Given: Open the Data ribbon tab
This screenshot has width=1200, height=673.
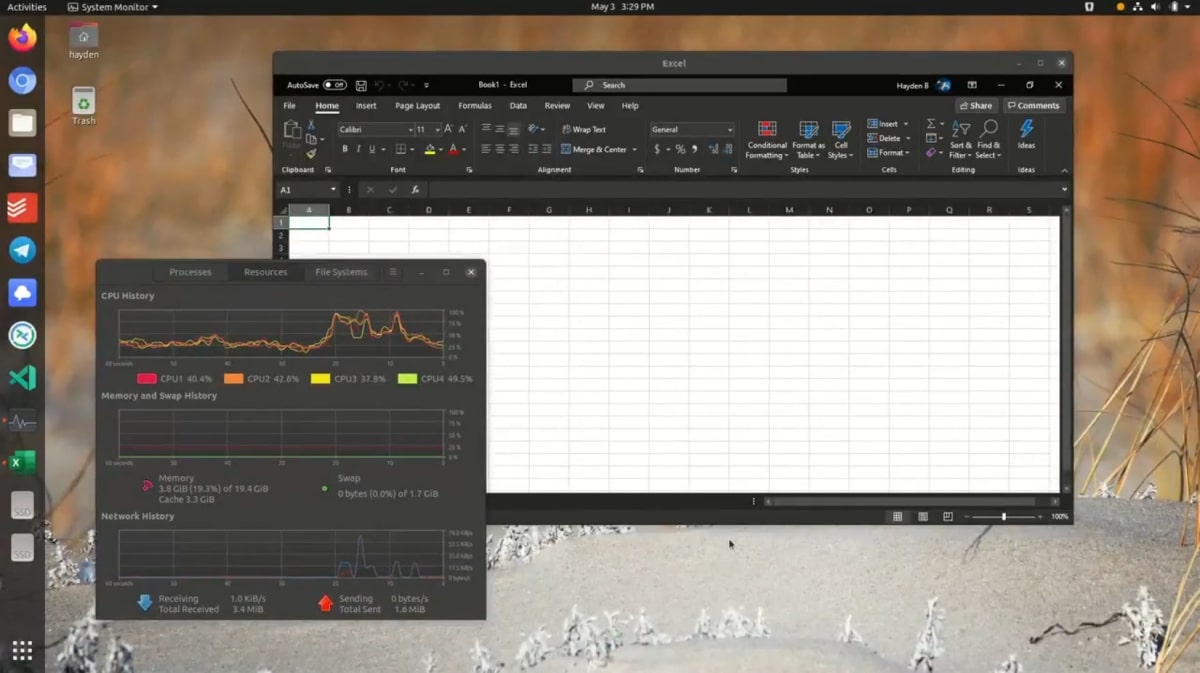Looking at the screenshot, I should 518,105.
